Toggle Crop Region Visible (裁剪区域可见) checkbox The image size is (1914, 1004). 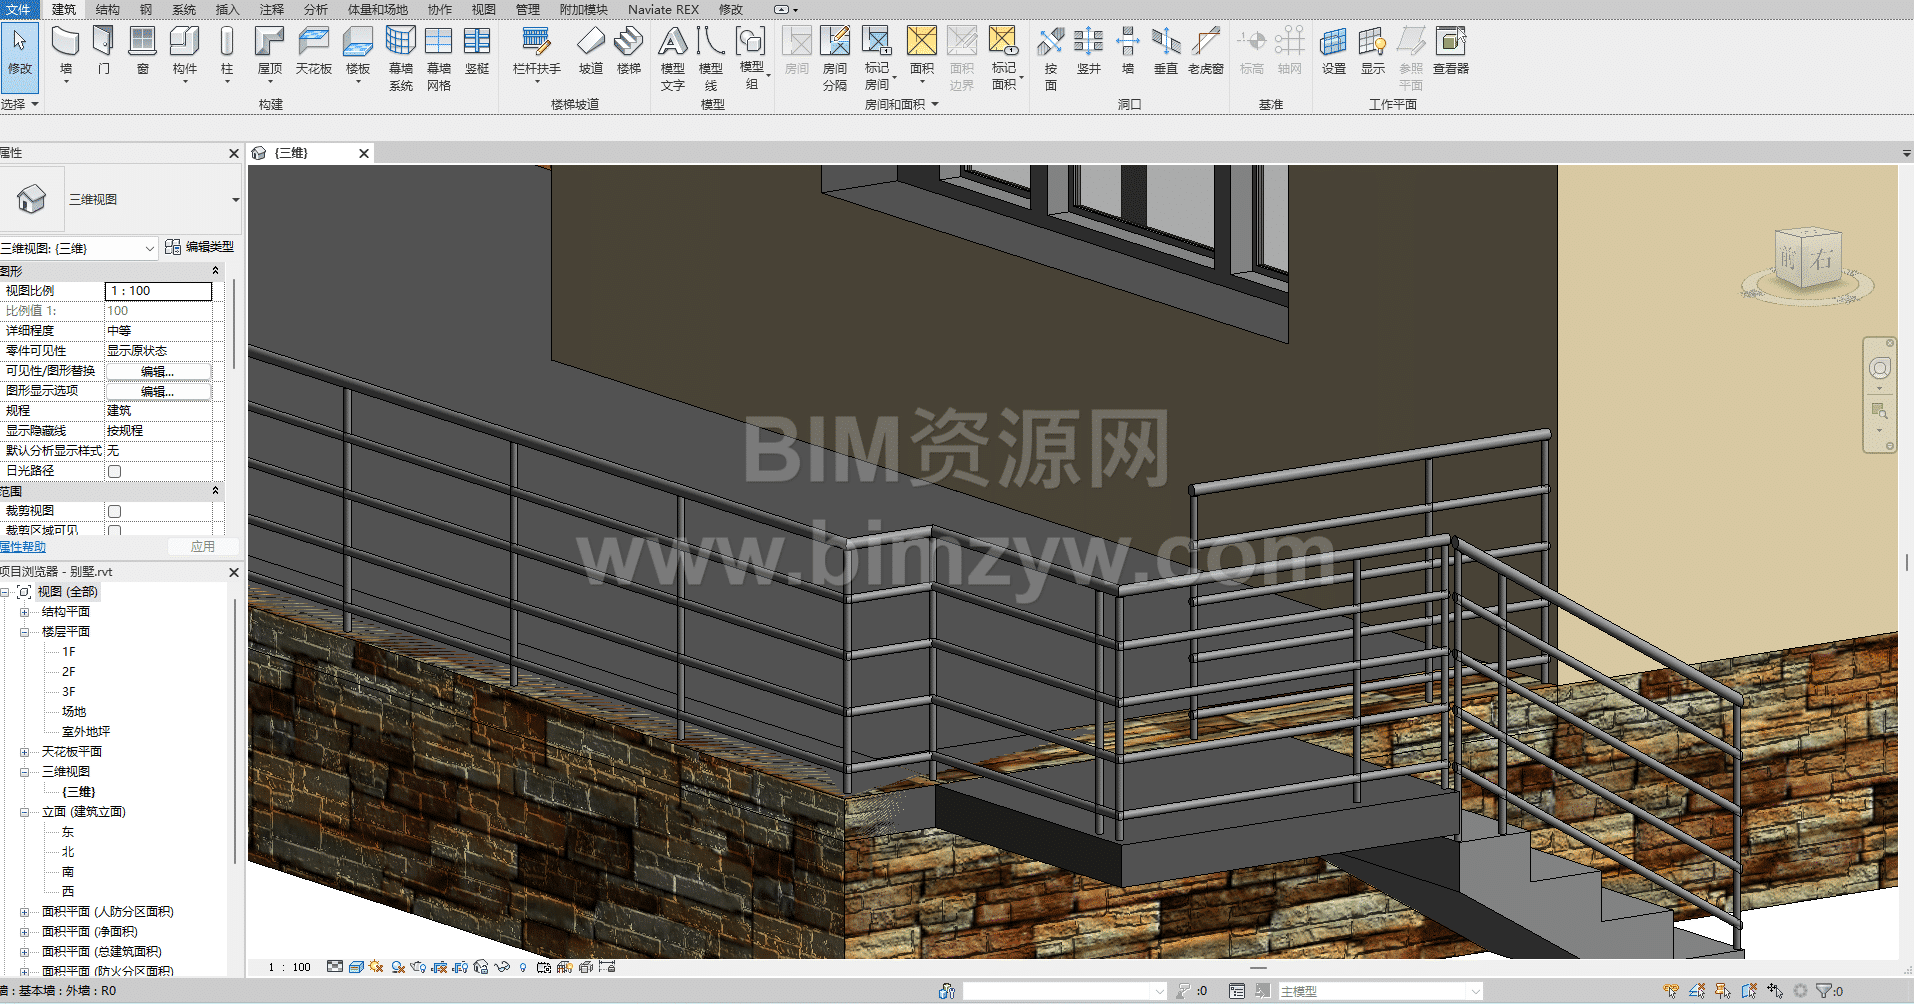click(115, 531)
